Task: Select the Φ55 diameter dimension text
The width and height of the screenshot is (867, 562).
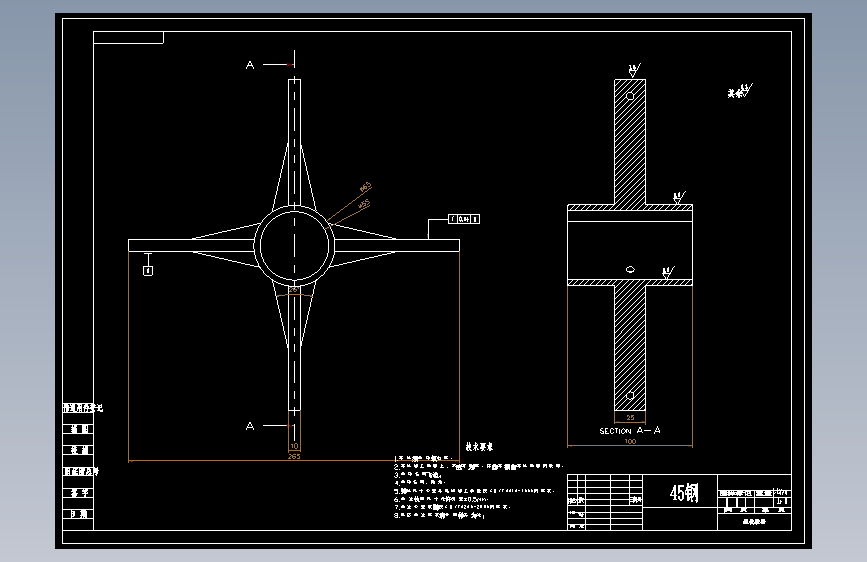Action: [x=364, y=205]
